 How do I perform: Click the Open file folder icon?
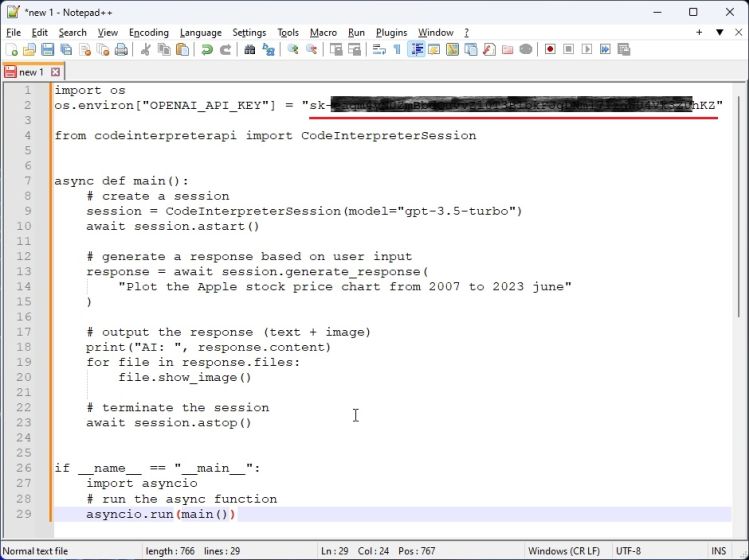tap(30, 50)
